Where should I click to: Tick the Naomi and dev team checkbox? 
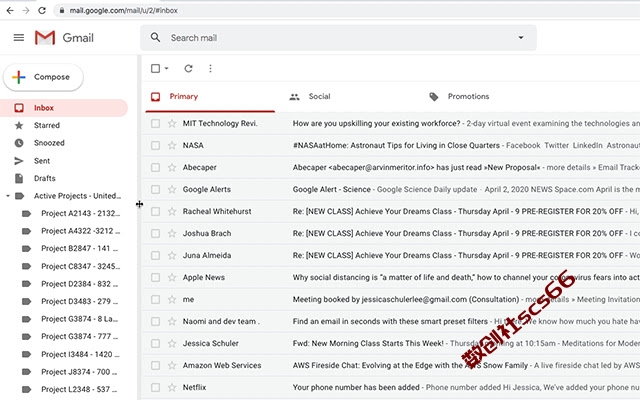point(156,322)
